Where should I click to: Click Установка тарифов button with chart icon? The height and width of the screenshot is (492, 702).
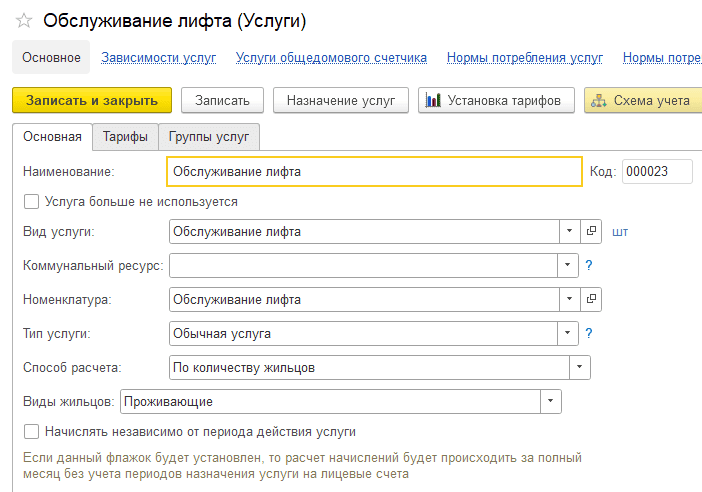(496, 100)
